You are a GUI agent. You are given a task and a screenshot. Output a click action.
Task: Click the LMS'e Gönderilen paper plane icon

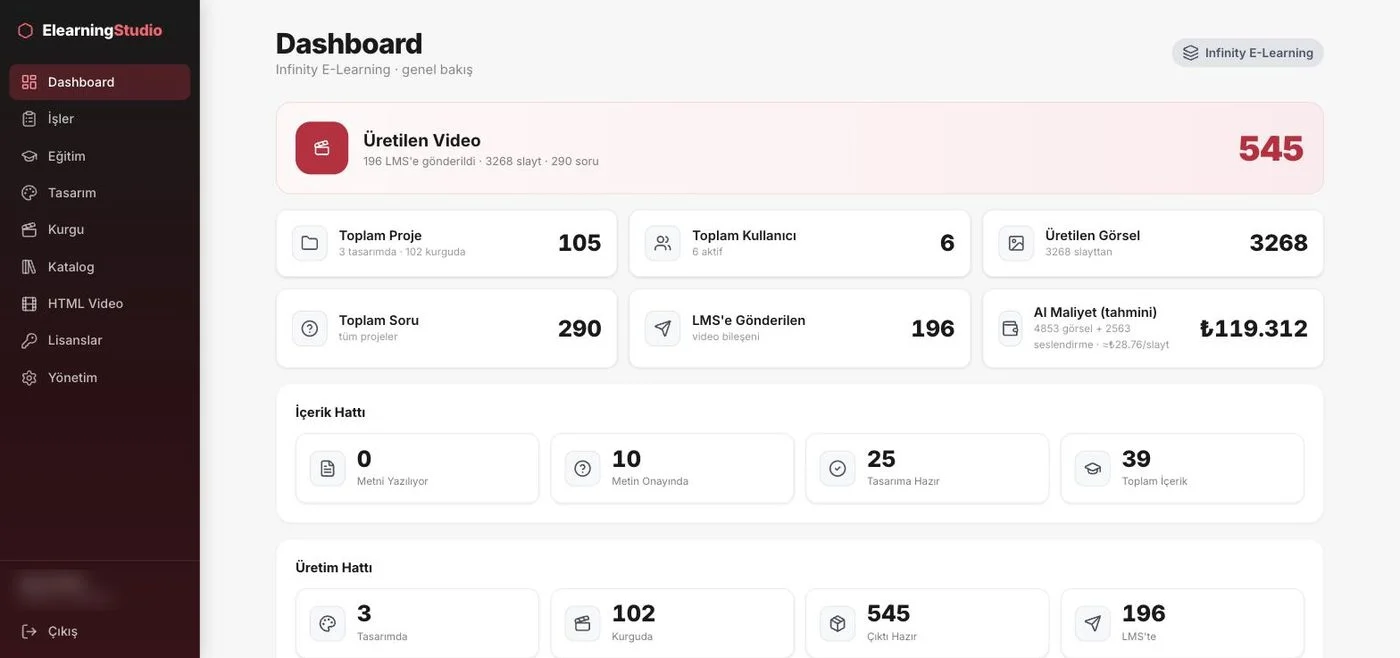tap(663, 328)
